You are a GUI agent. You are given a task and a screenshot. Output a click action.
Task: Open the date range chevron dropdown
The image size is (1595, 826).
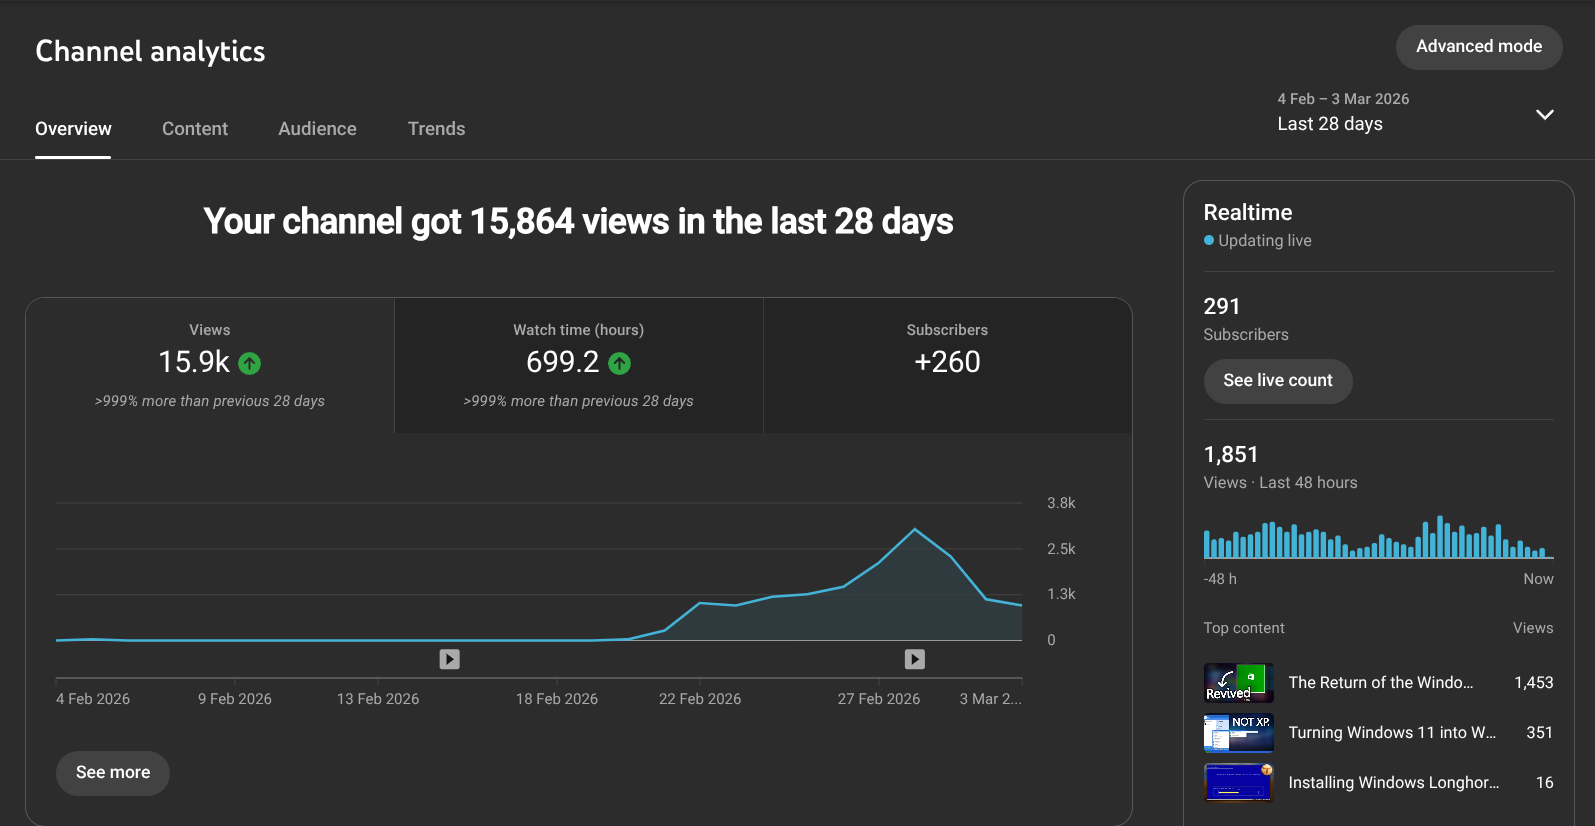[x=1544, y=114]
